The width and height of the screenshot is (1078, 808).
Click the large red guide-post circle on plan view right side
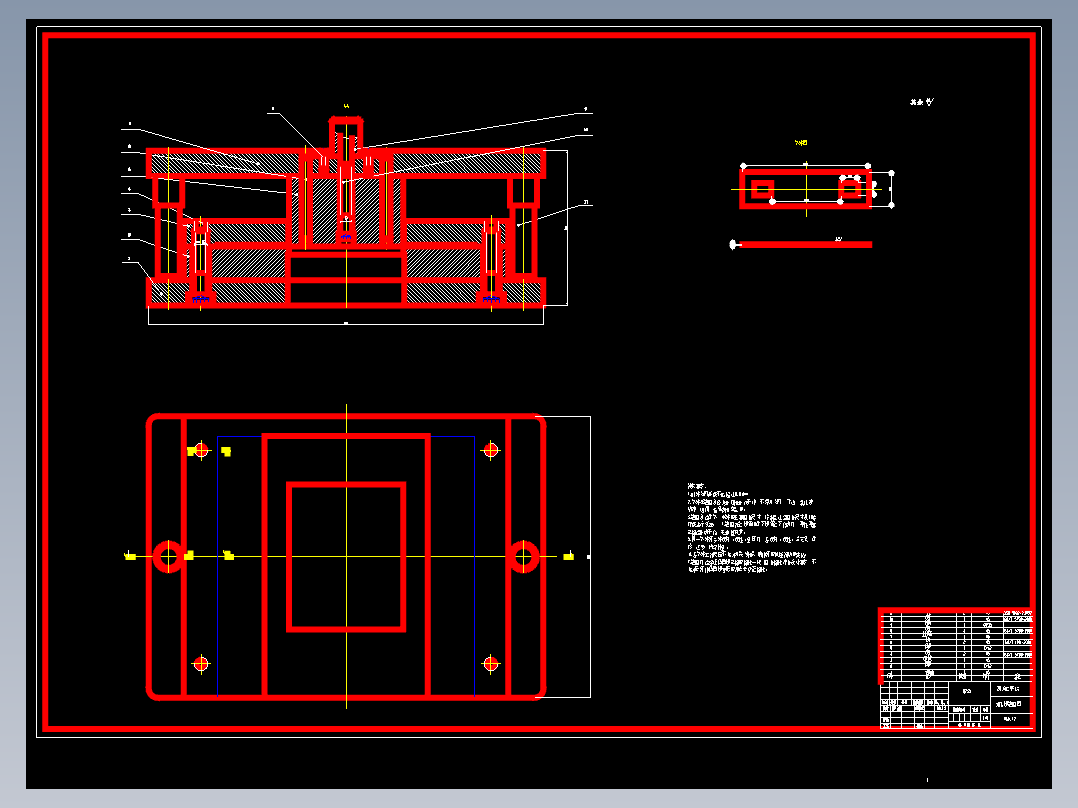click(524, 556)
